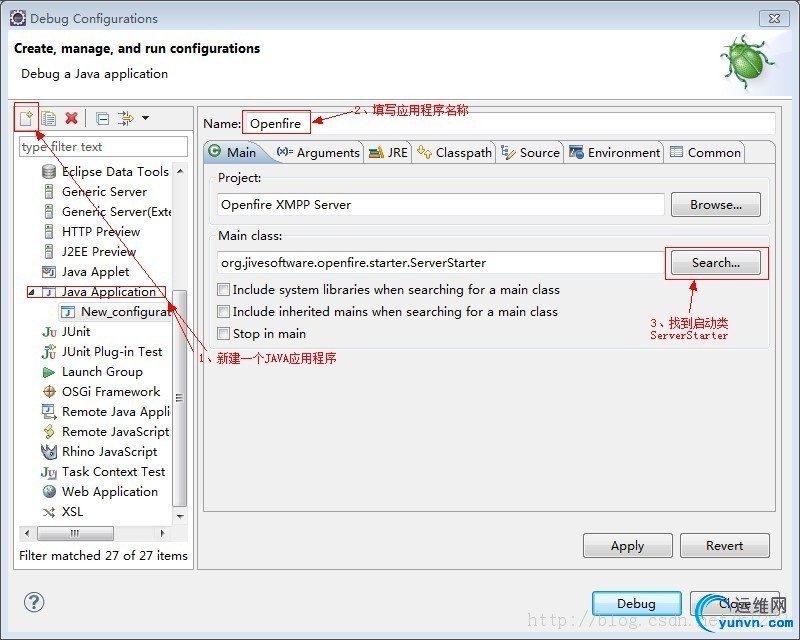This screenshot has width=800, height=640.
Task: Switch to the Environment tab
Action: (614, 152)
